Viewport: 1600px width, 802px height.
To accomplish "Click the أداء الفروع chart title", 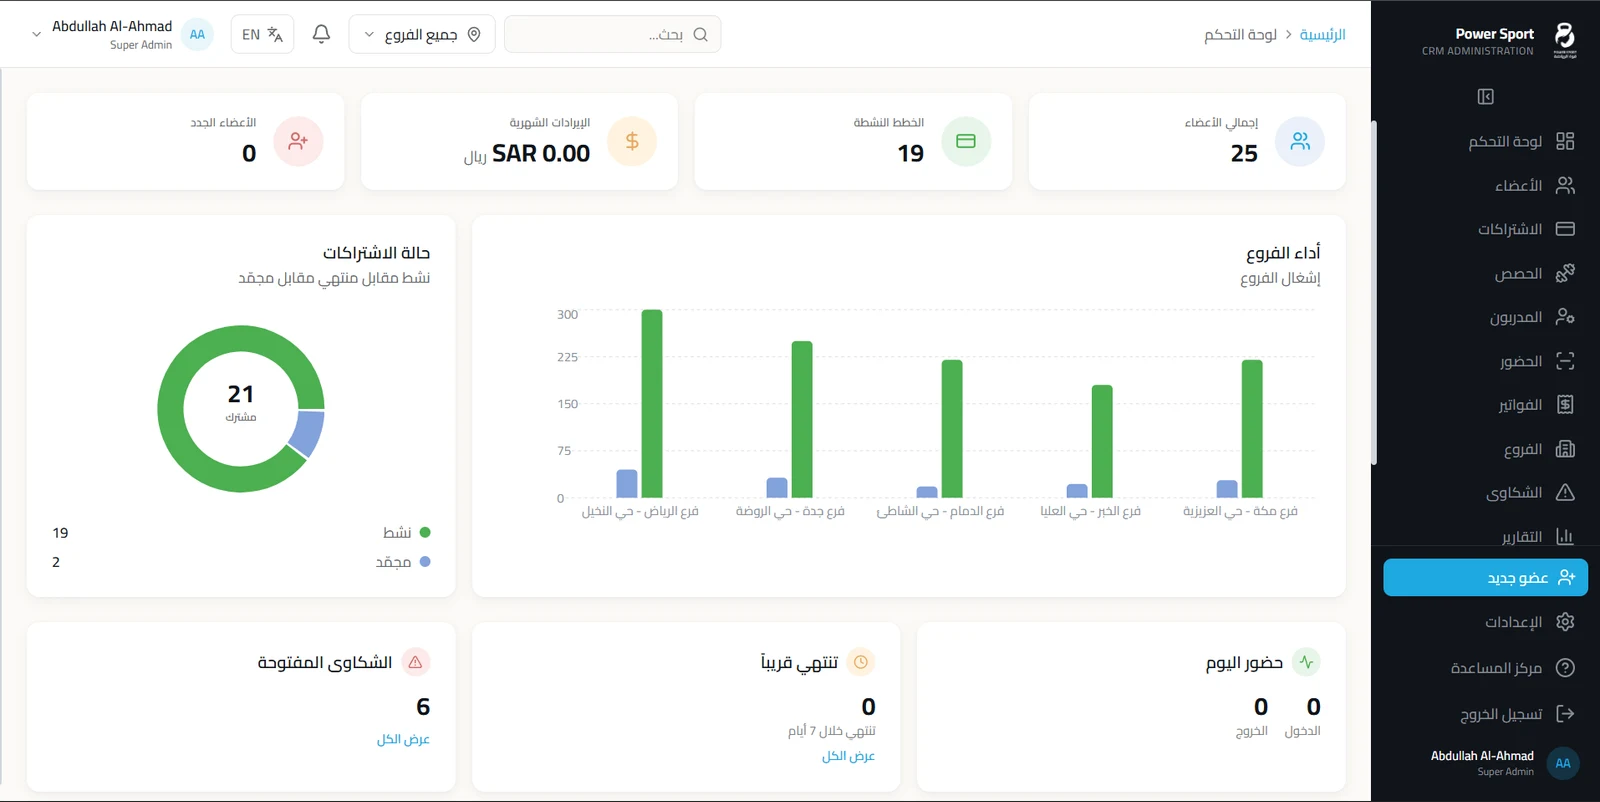I will point(1283,253).
